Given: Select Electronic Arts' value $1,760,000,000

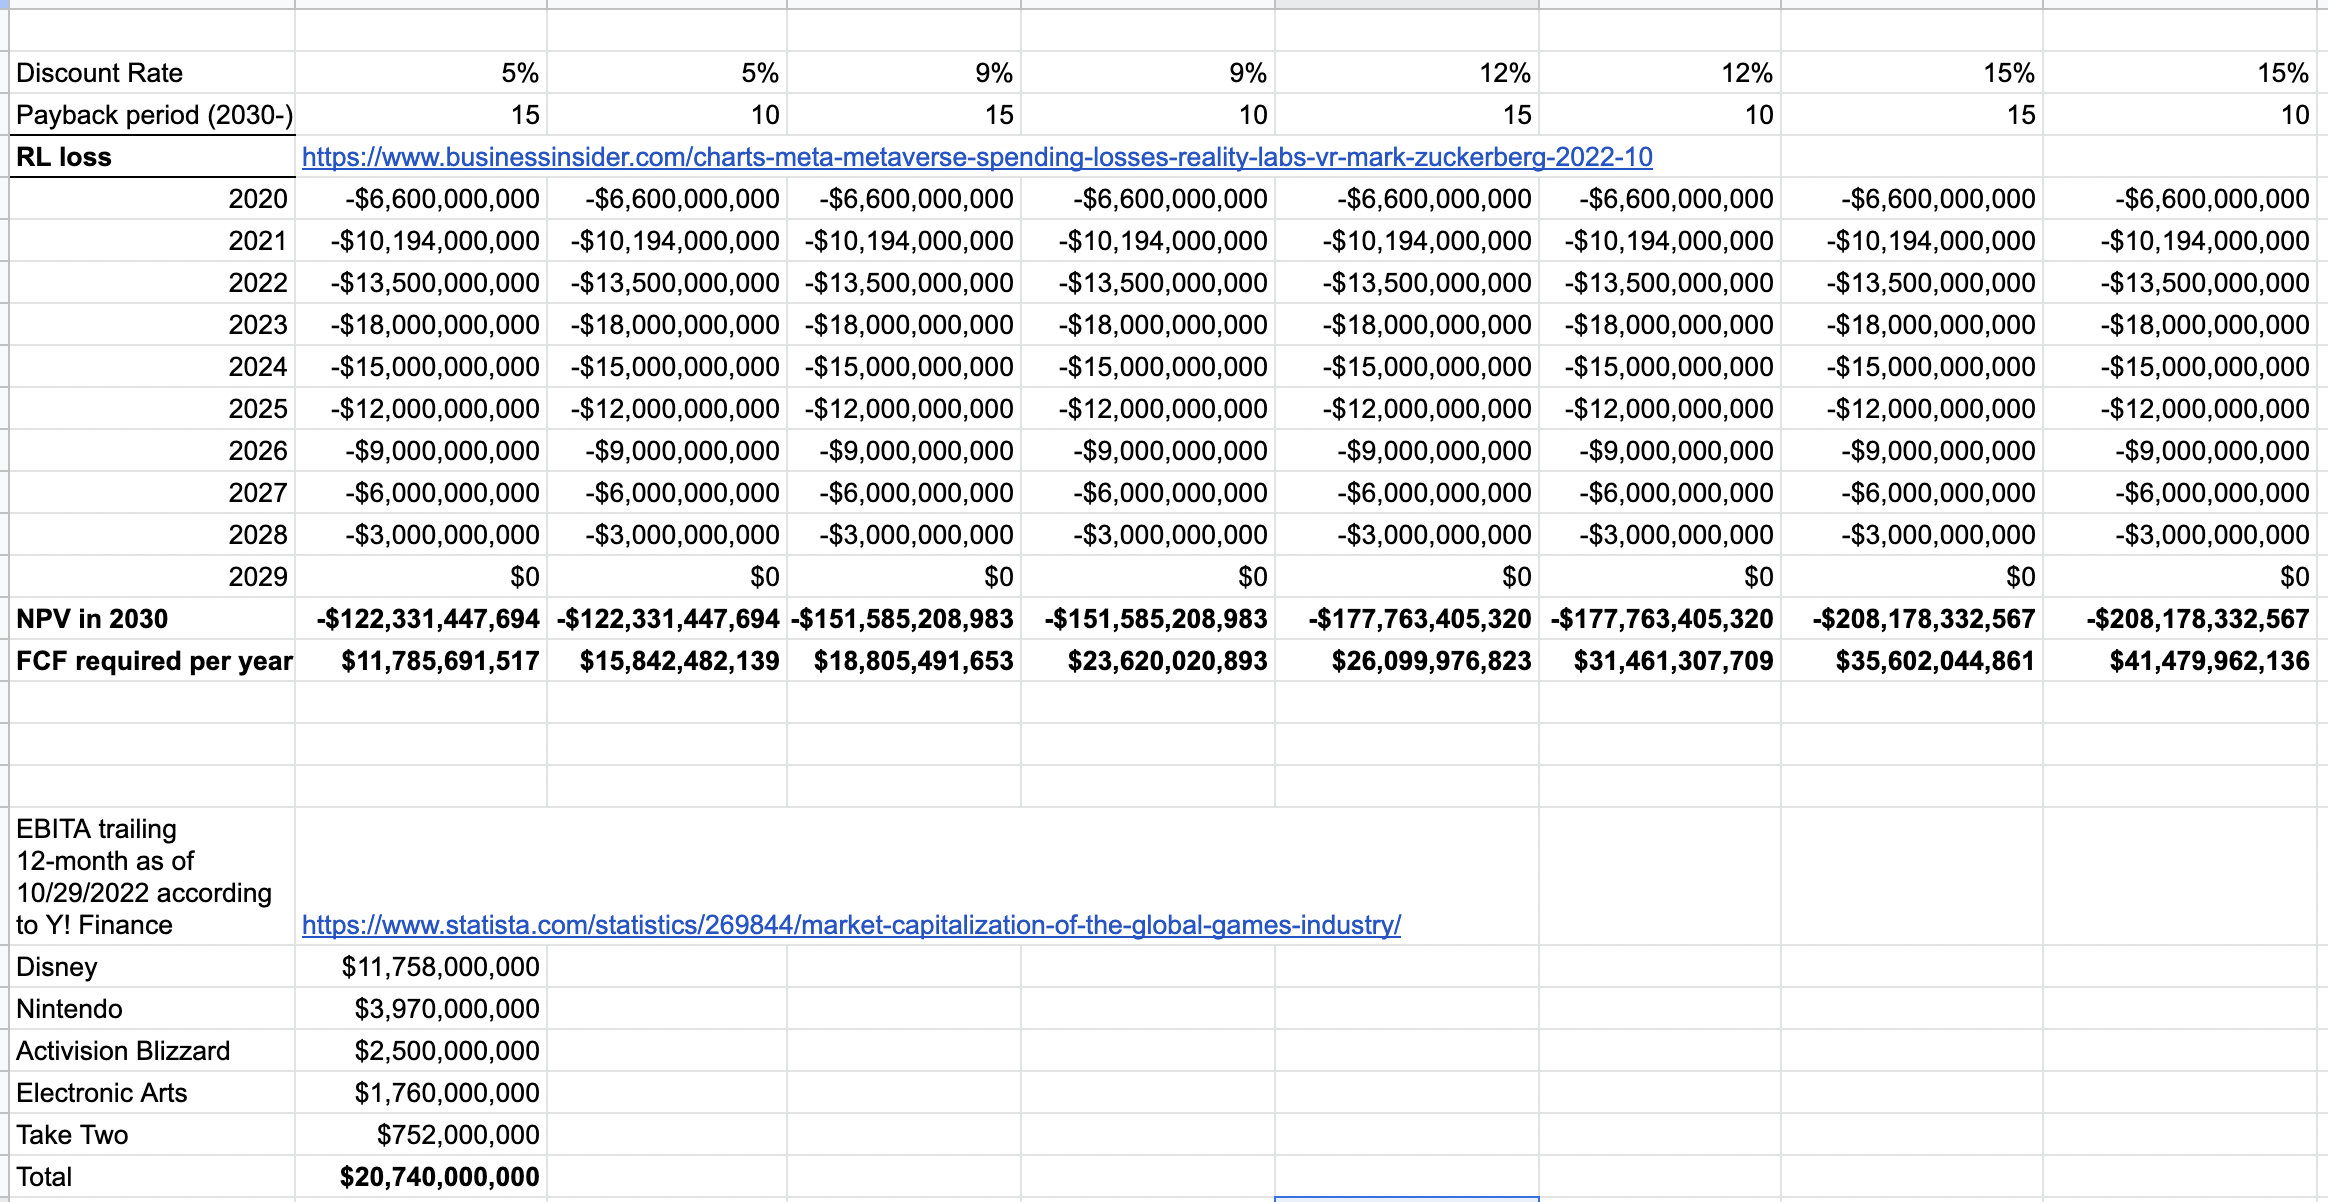Looking at the screenshot, I should tap(421, 1093).
